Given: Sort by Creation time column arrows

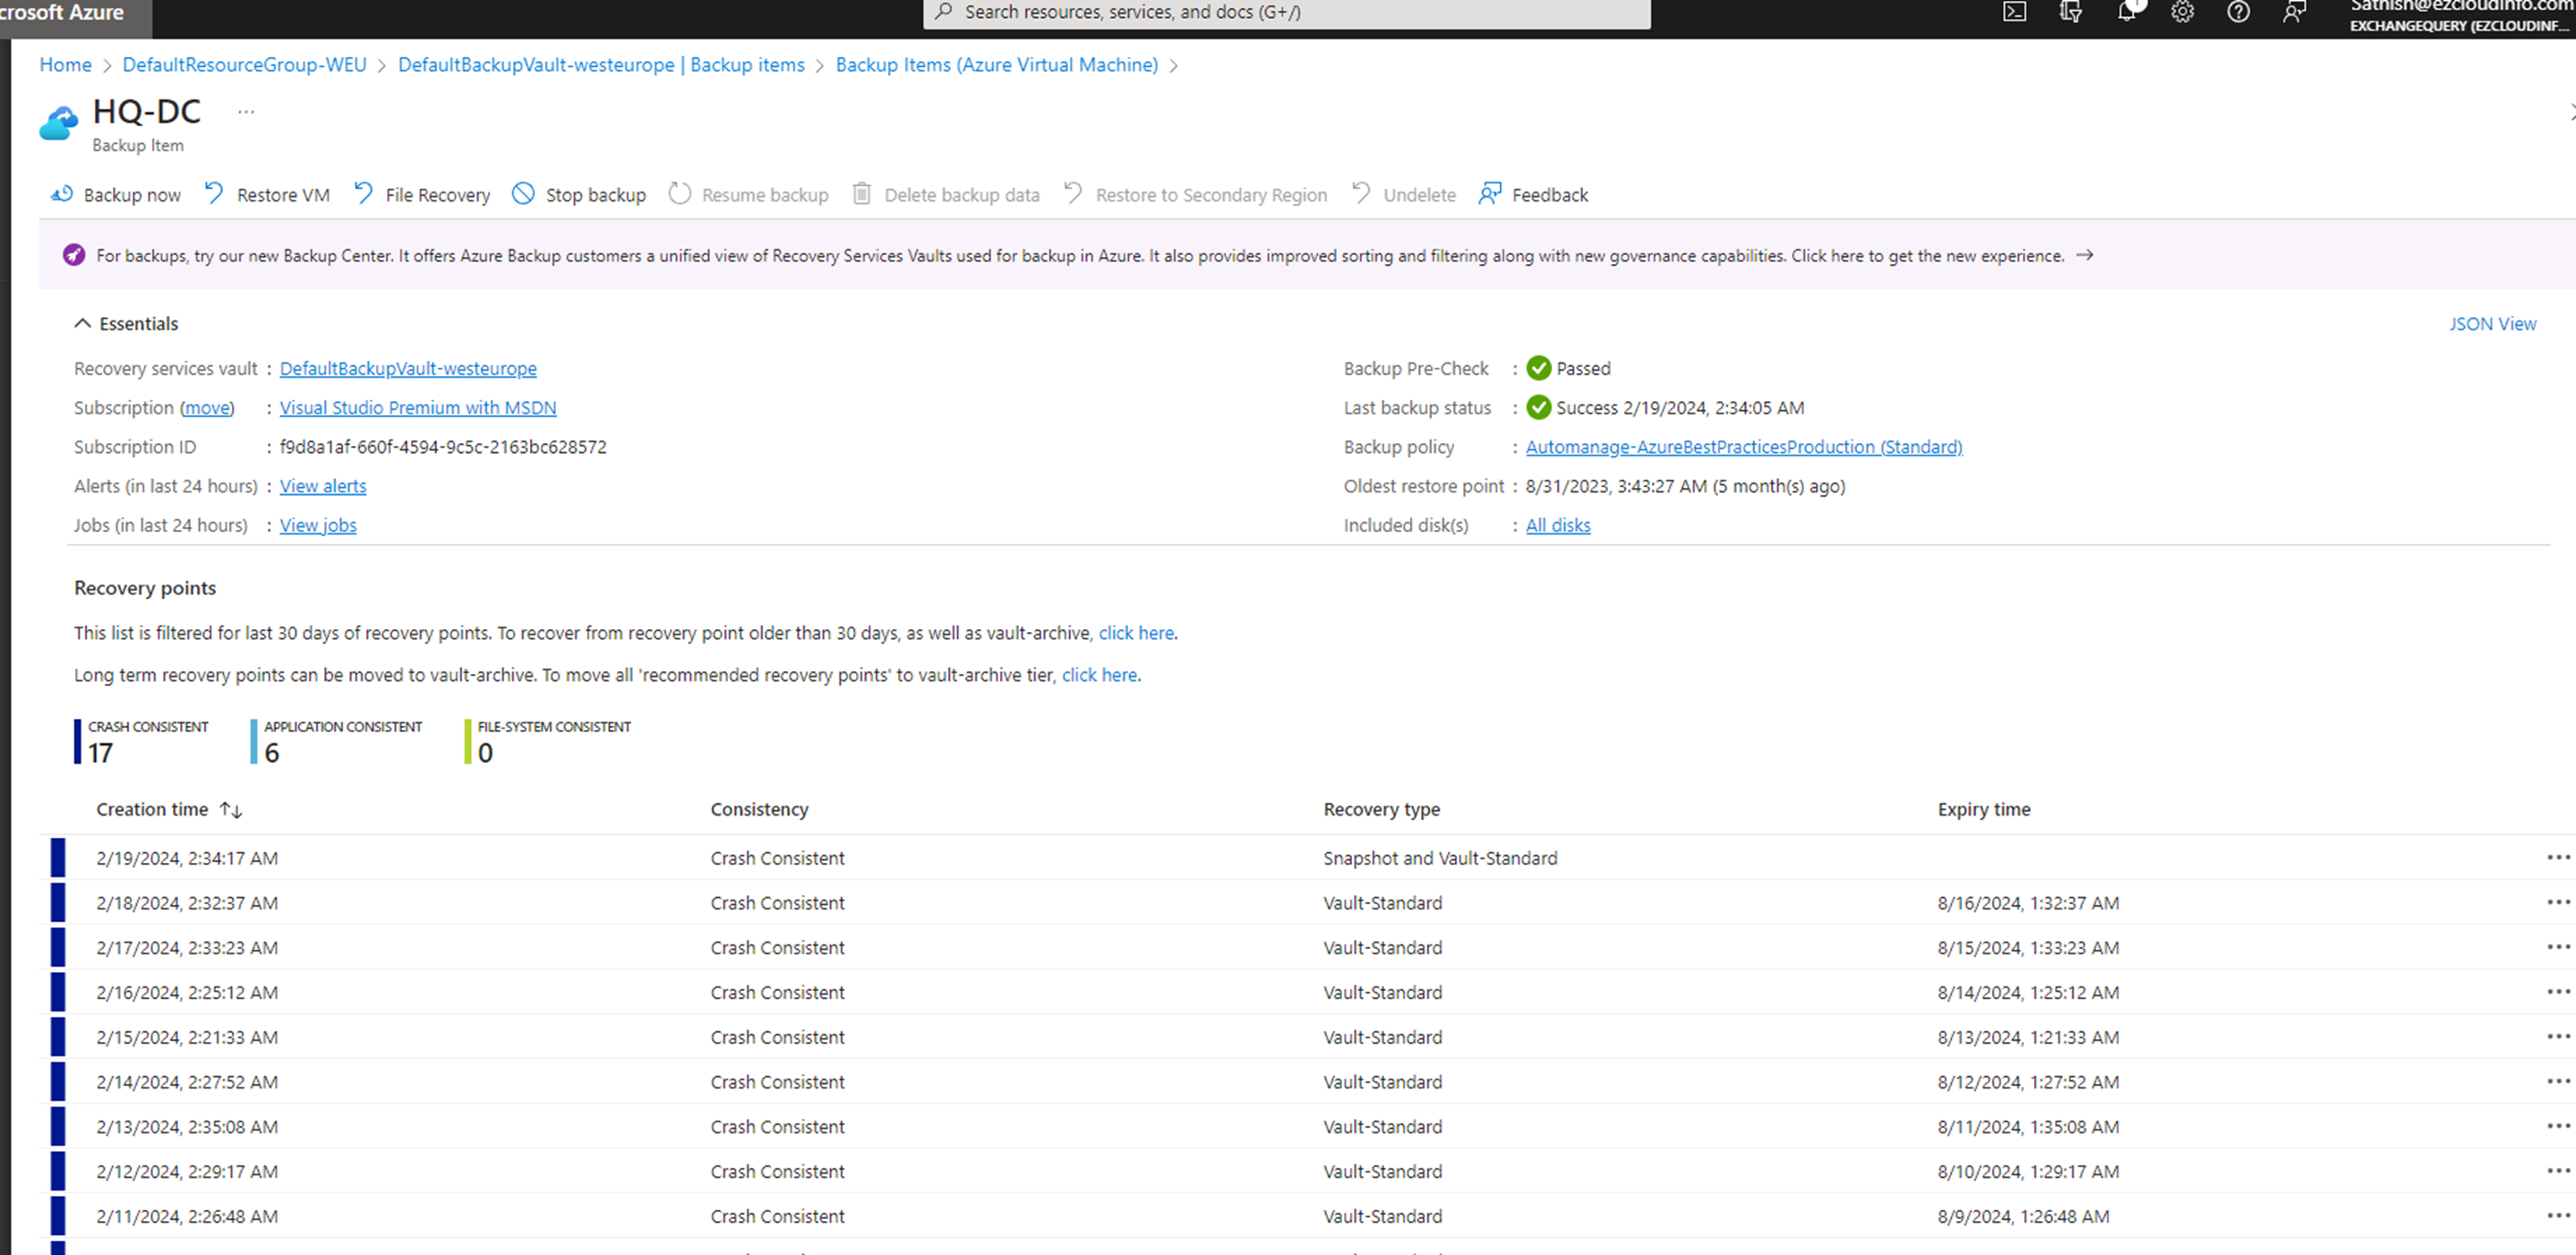Looking at the screenshot, I should 231,809.
